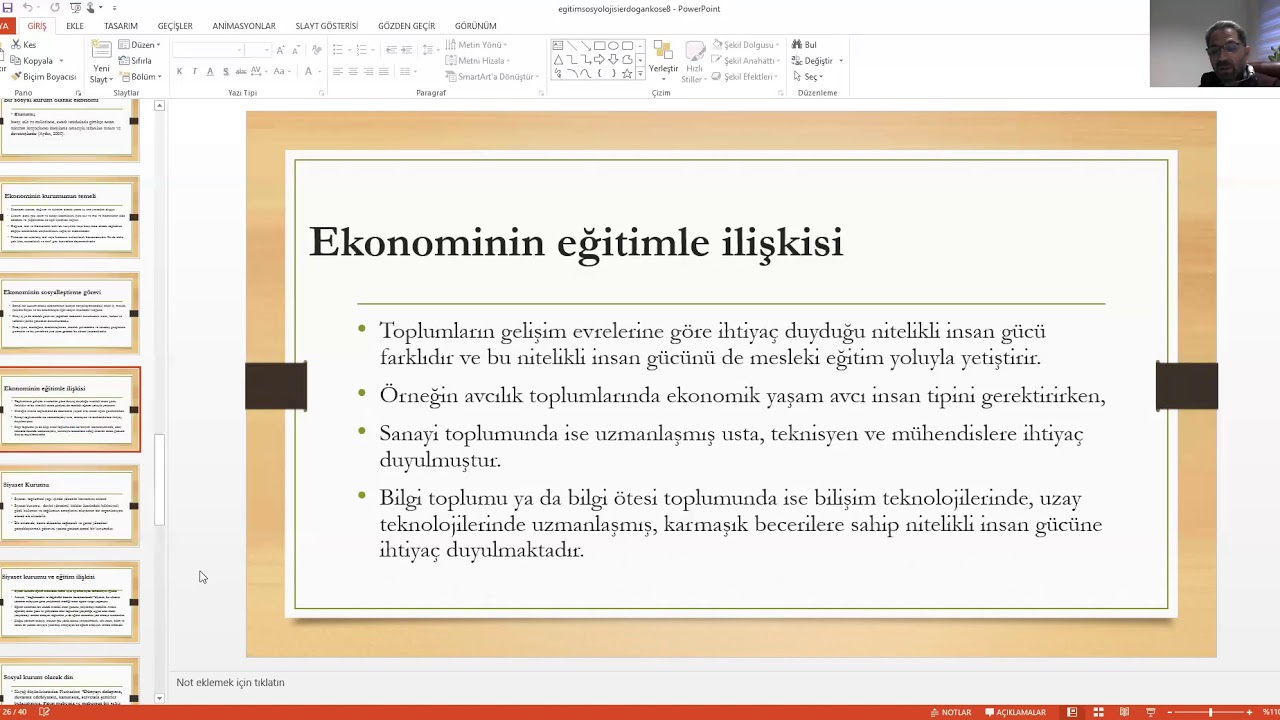Click Kopyala copy command
Image resolution: width=1280 pixels, height=720 pixels.
[32, 61]
